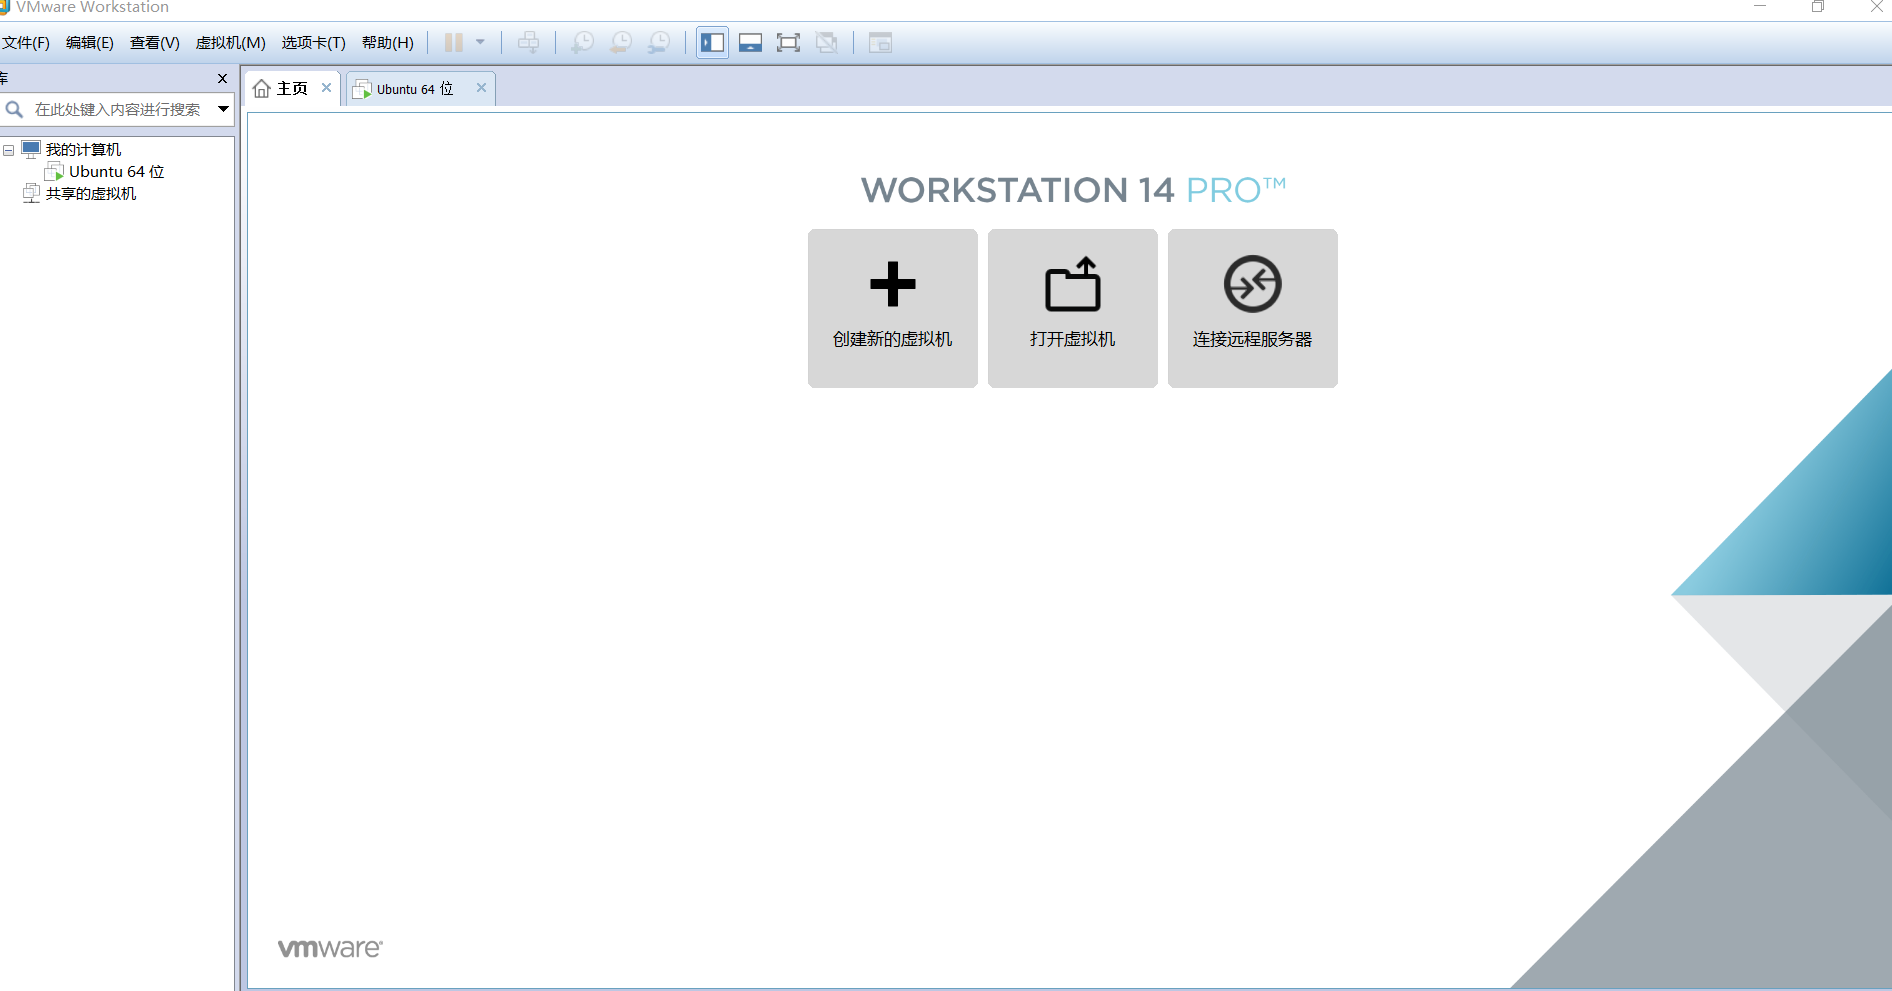Open the 编辑(E) menu
The width and height of the screenshot is (1892, 991).
click(x=90, y=43)
